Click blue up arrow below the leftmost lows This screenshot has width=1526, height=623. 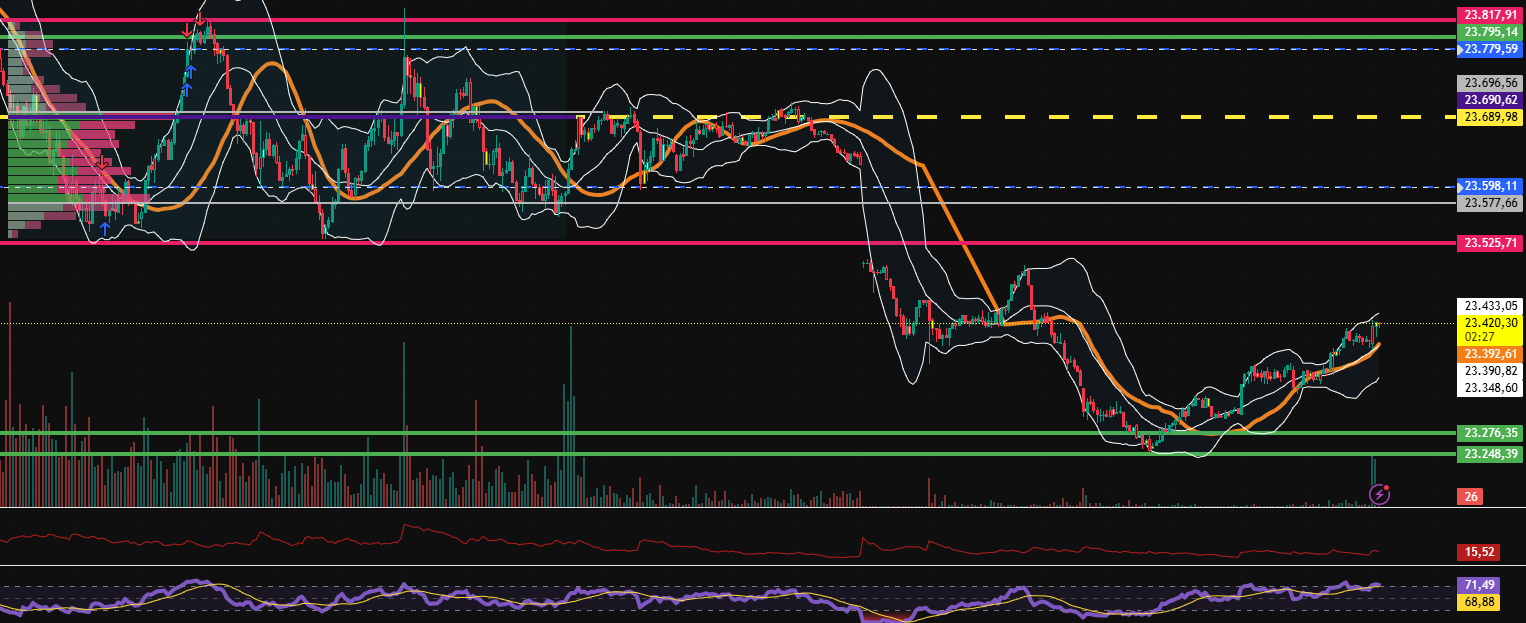(x=104, y=229)
